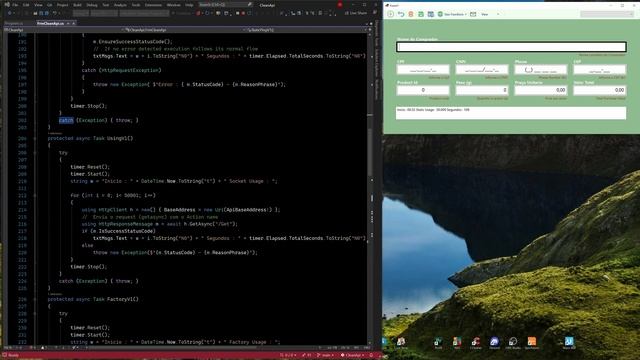Image resolution: width=640 pixels, height=360 pixels.
Task: Click the round add (plus) icon in form toolbar
Action: (x=391, y=14)
